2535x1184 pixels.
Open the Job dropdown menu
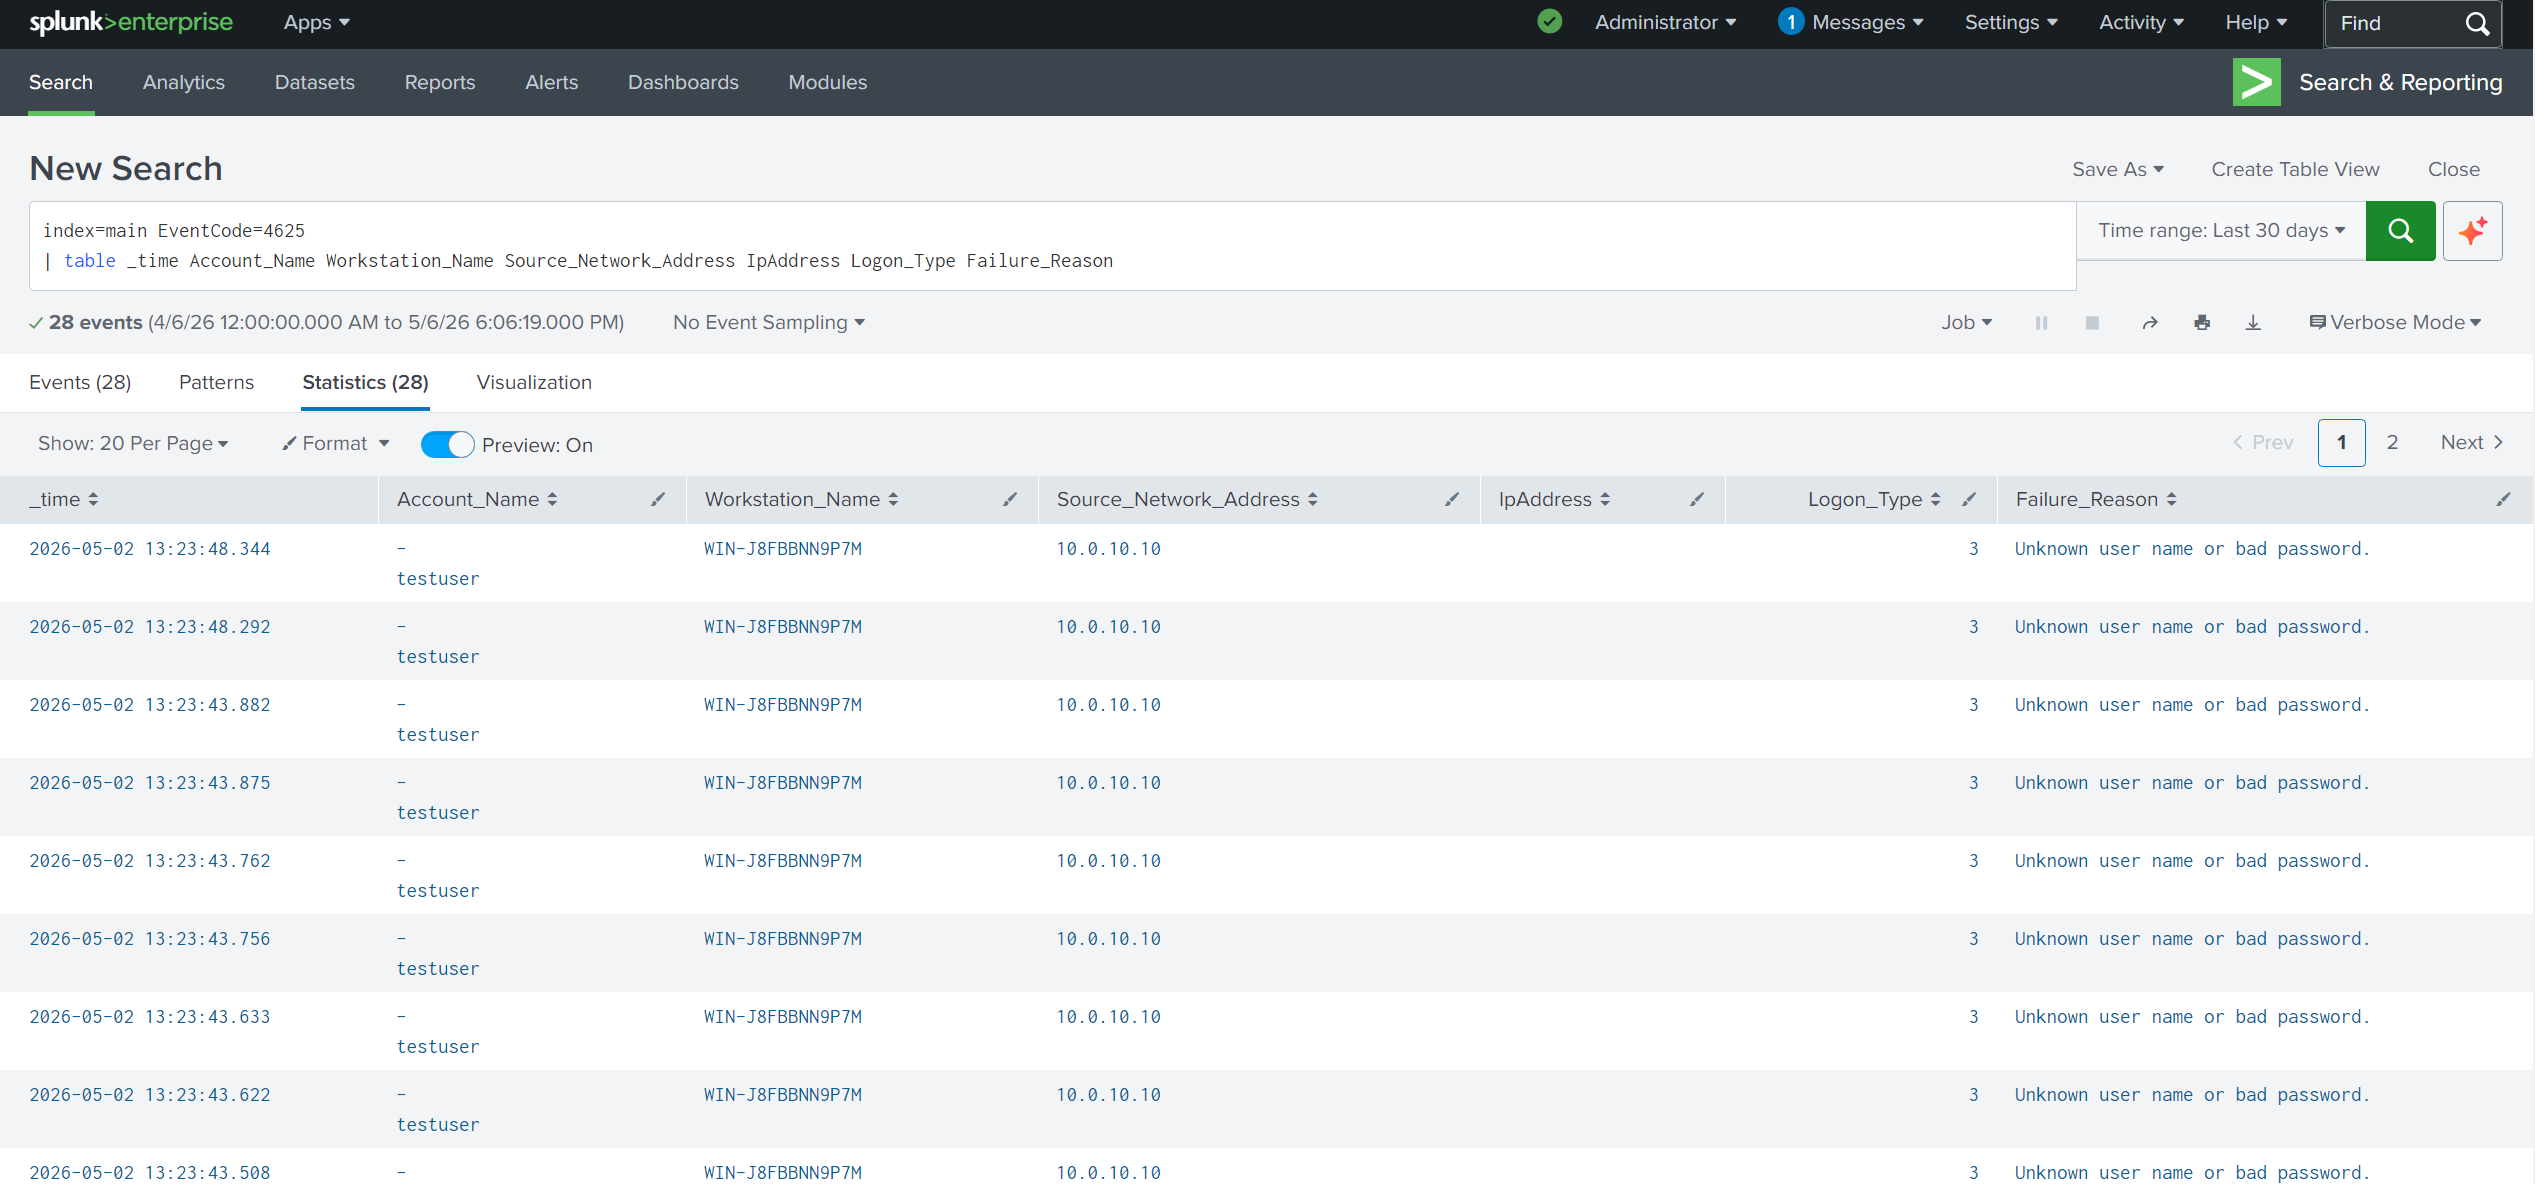pyautogui.click(x=1966, y=322)
